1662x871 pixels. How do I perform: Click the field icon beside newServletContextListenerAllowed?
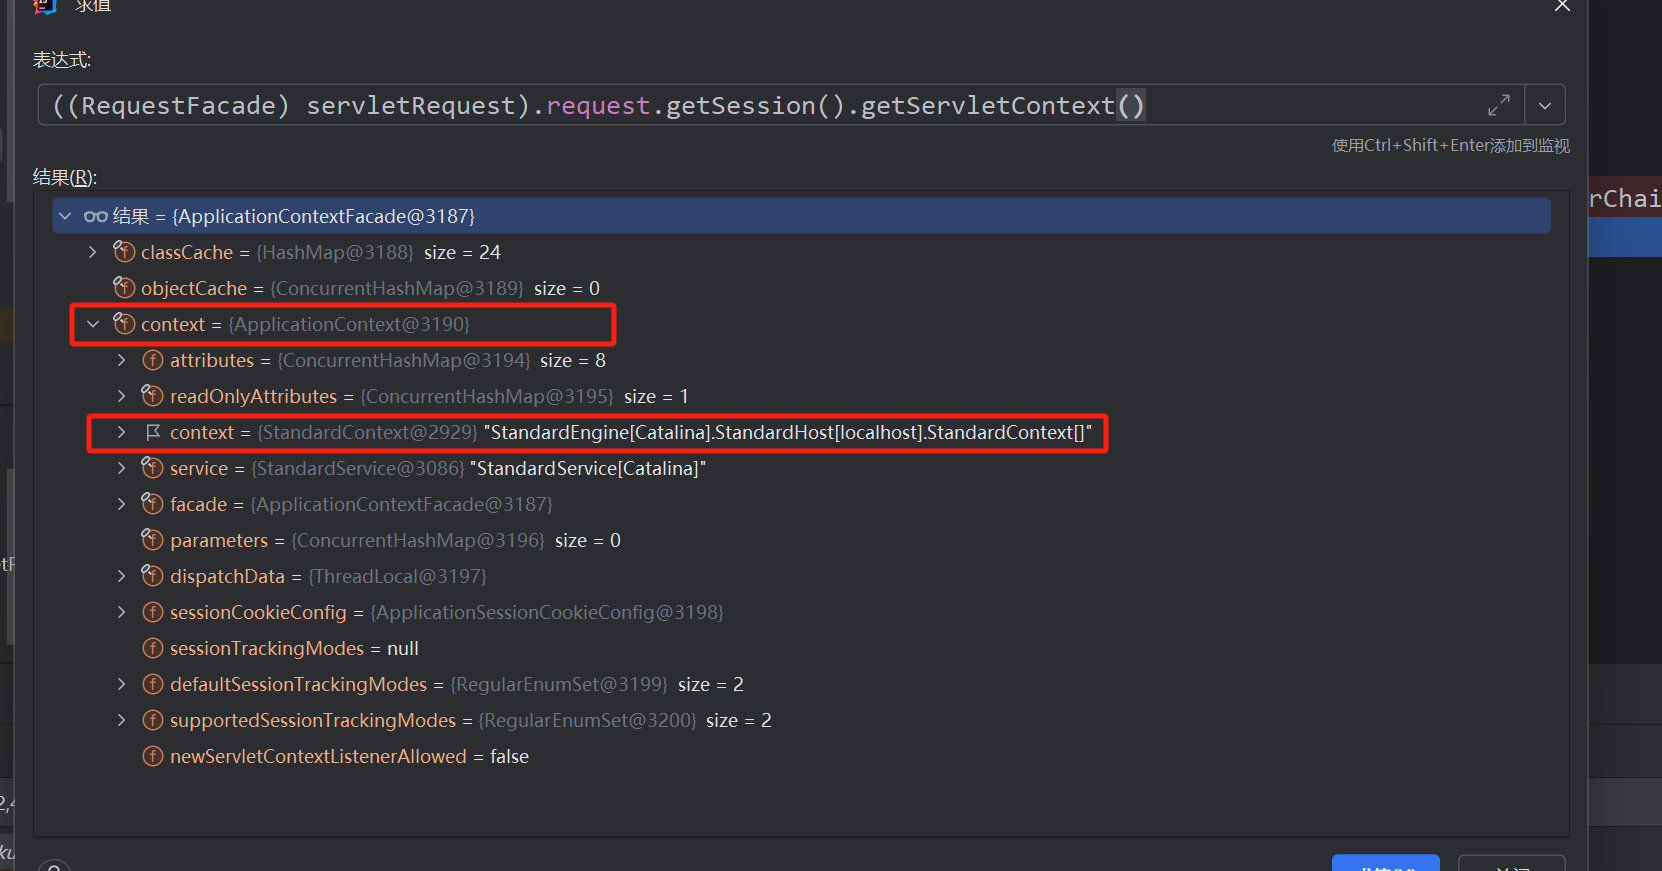[x=153, y=756]
